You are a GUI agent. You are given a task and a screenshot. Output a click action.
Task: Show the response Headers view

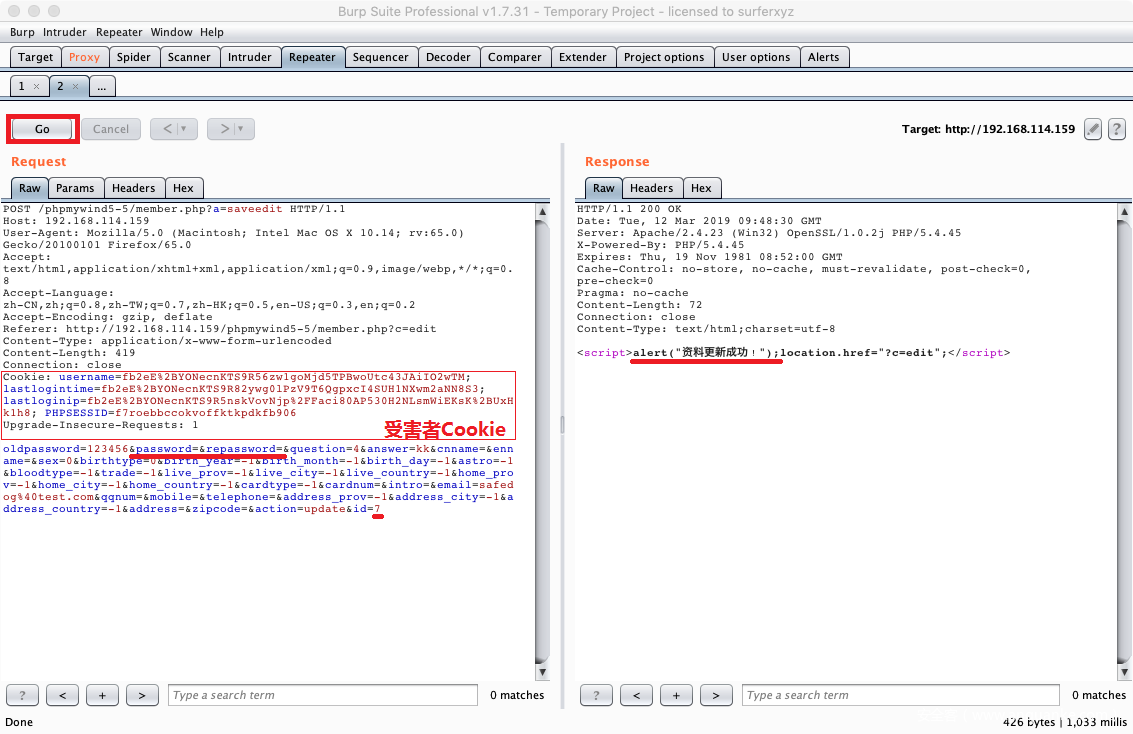(652, 188)
